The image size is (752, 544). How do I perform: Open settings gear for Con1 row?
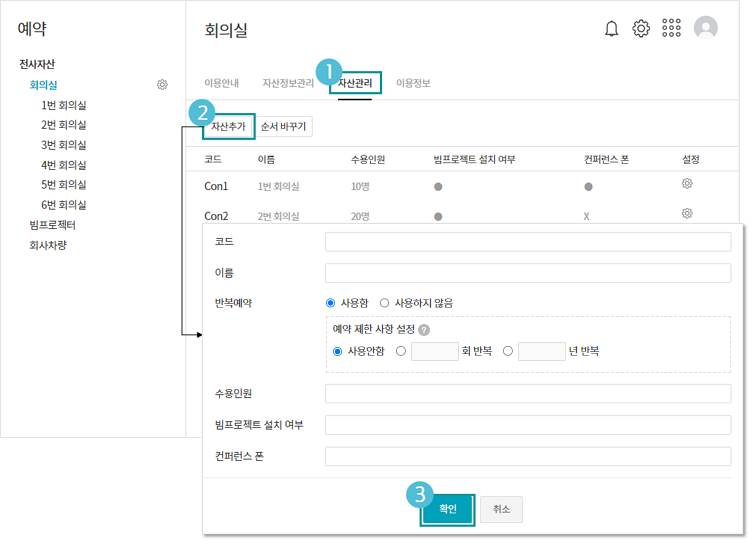(687, 184)
